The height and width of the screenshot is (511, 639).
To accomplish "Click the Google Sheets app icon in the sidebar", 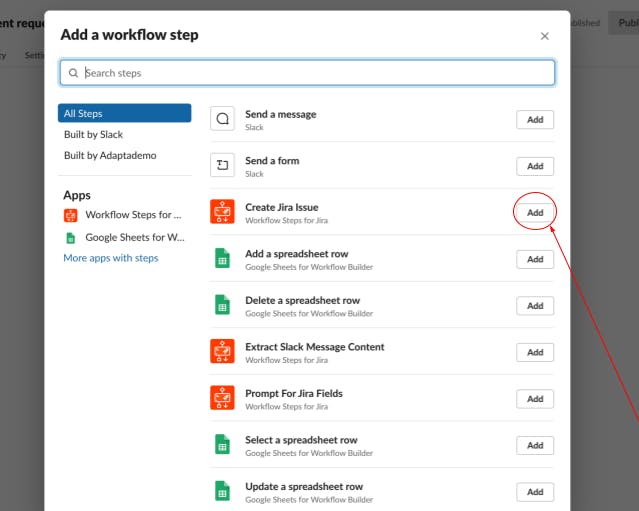I will pos(71,238).
